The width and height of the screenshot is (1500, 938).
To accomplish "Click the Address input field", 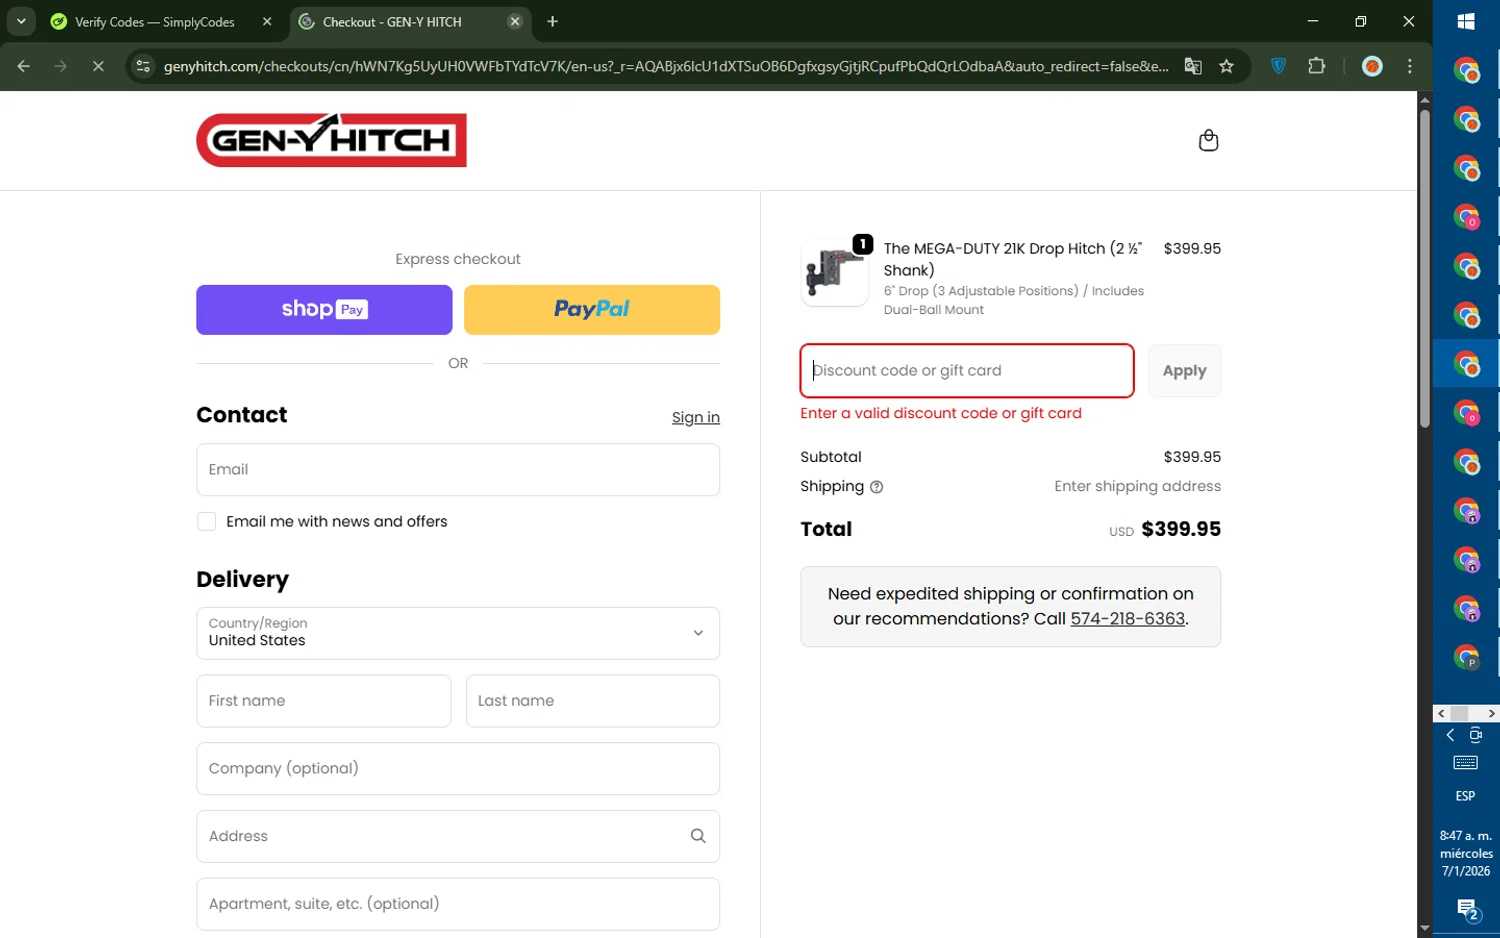I will tap(458, 836).
